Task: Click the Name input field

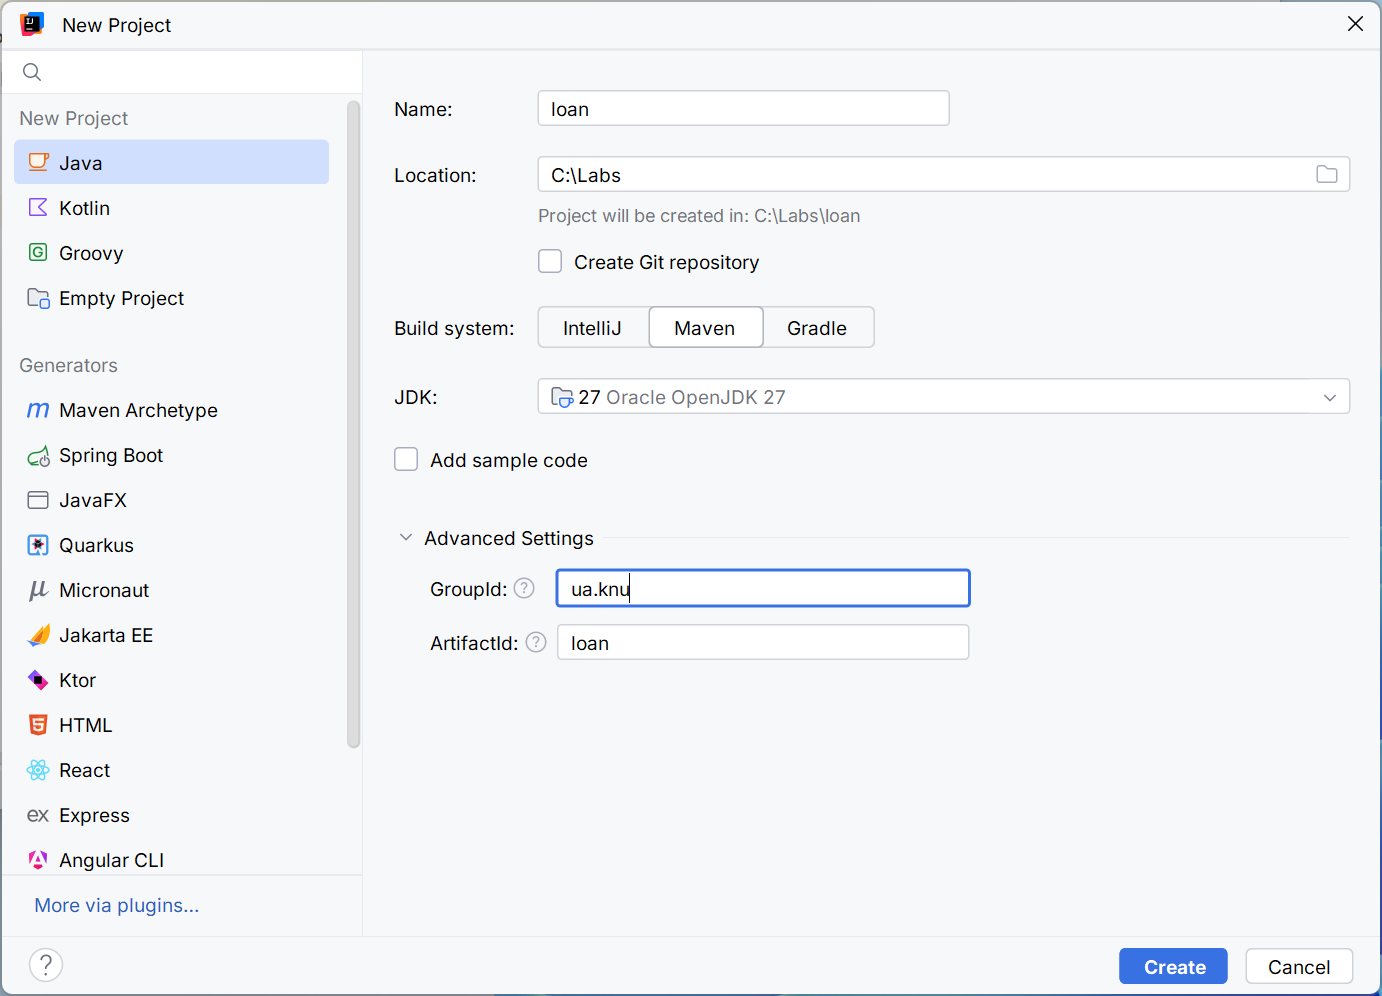Action: [x=743, y=108]
